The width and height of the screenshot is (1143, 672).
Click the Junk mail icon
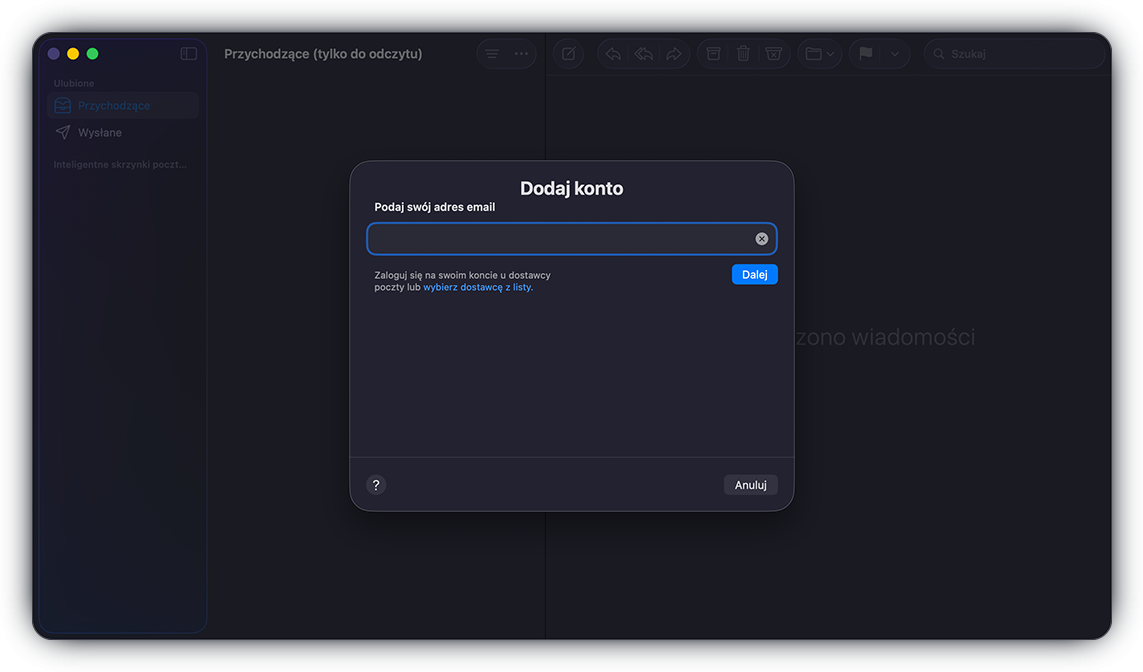tap(773, 53)
